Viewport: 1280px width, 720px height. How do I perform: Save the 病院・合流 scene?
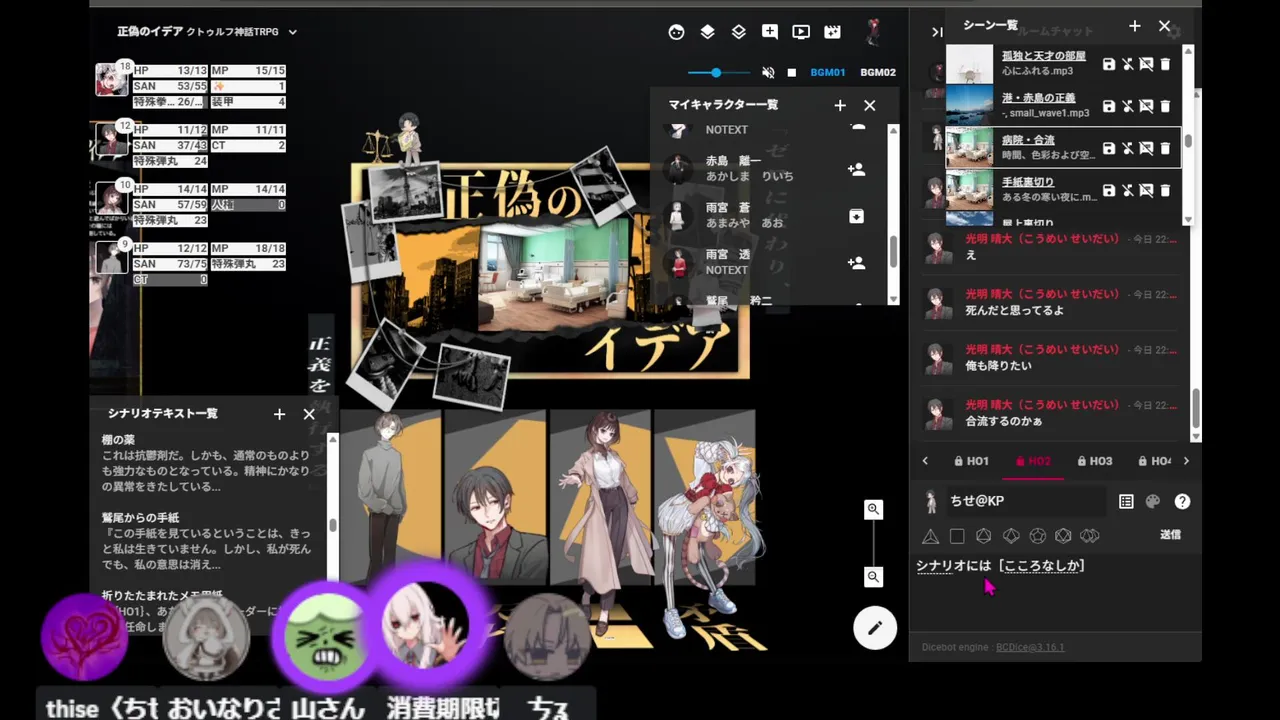click(x=1108, y=148)
